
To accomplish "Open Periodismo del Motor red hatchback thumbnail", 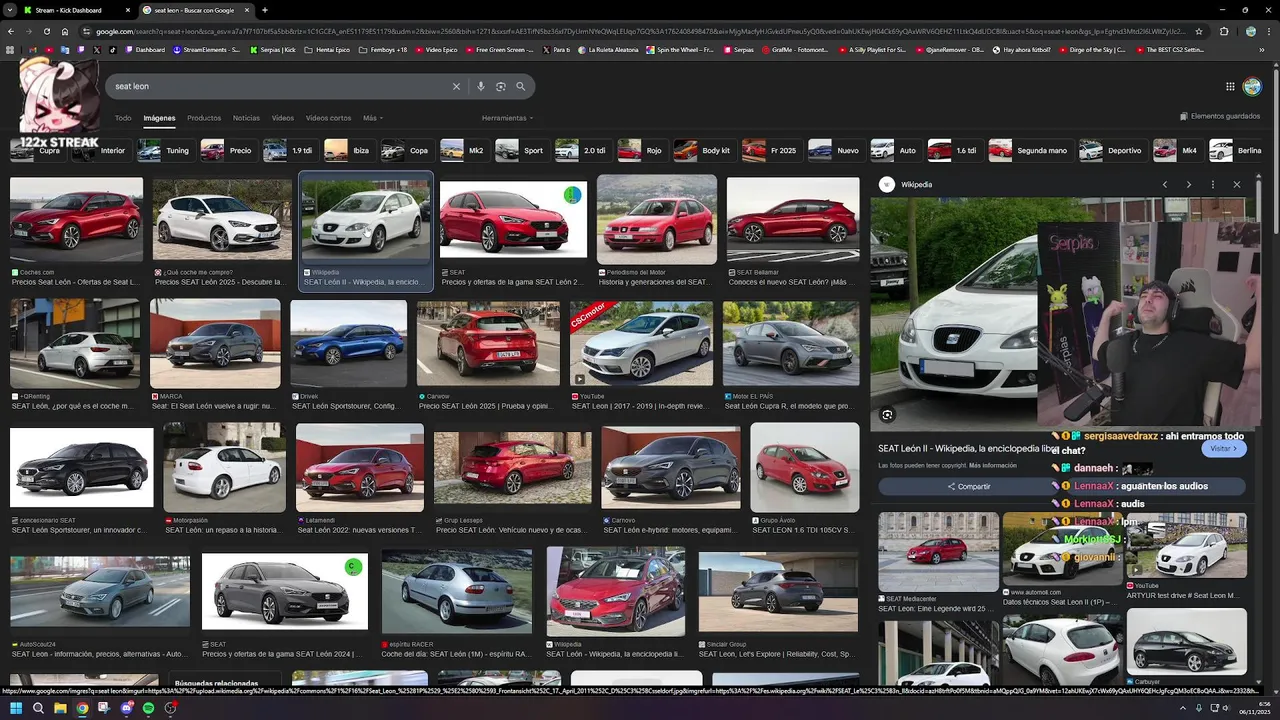I will click(x=657, y=219).
